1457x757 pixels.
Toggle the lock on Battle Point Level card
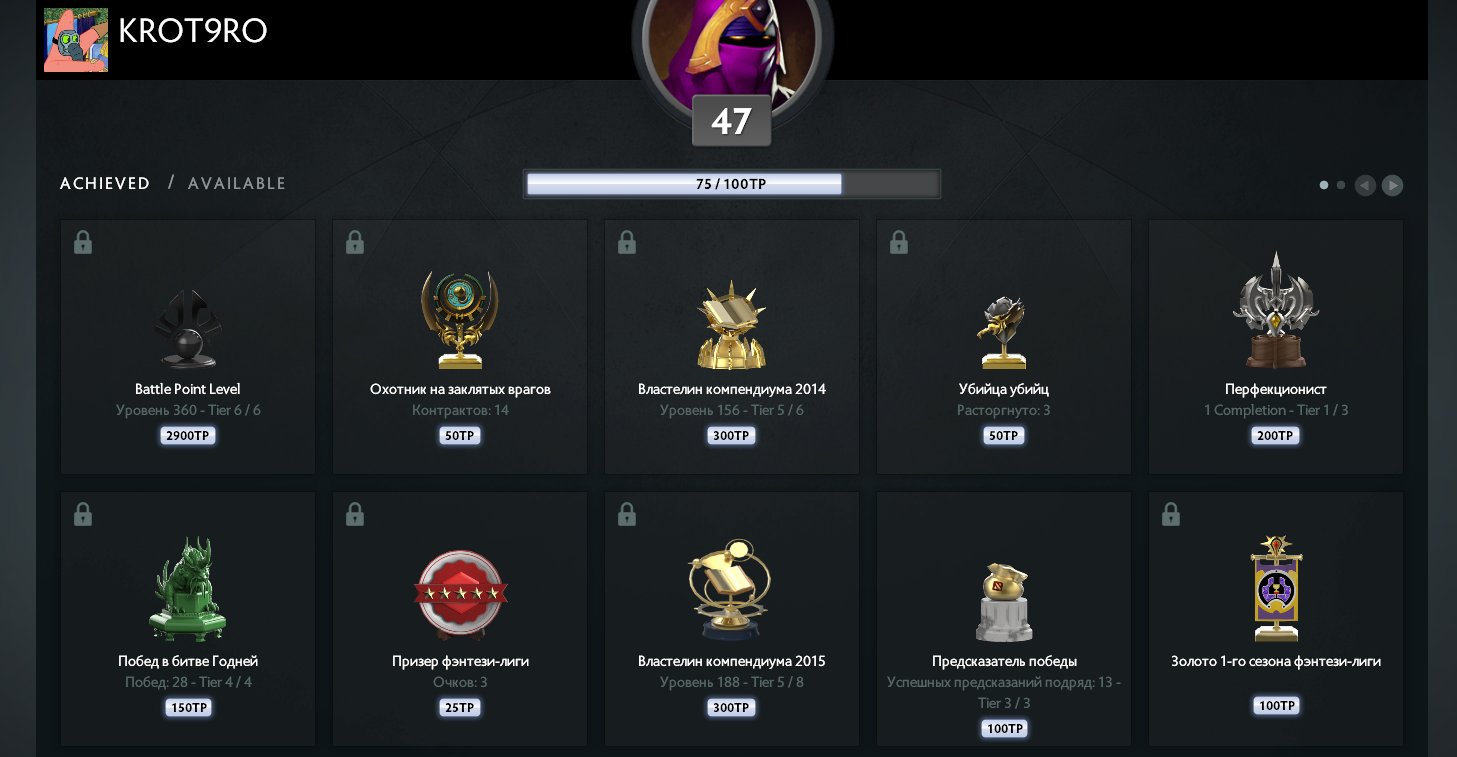click(83, 242)
